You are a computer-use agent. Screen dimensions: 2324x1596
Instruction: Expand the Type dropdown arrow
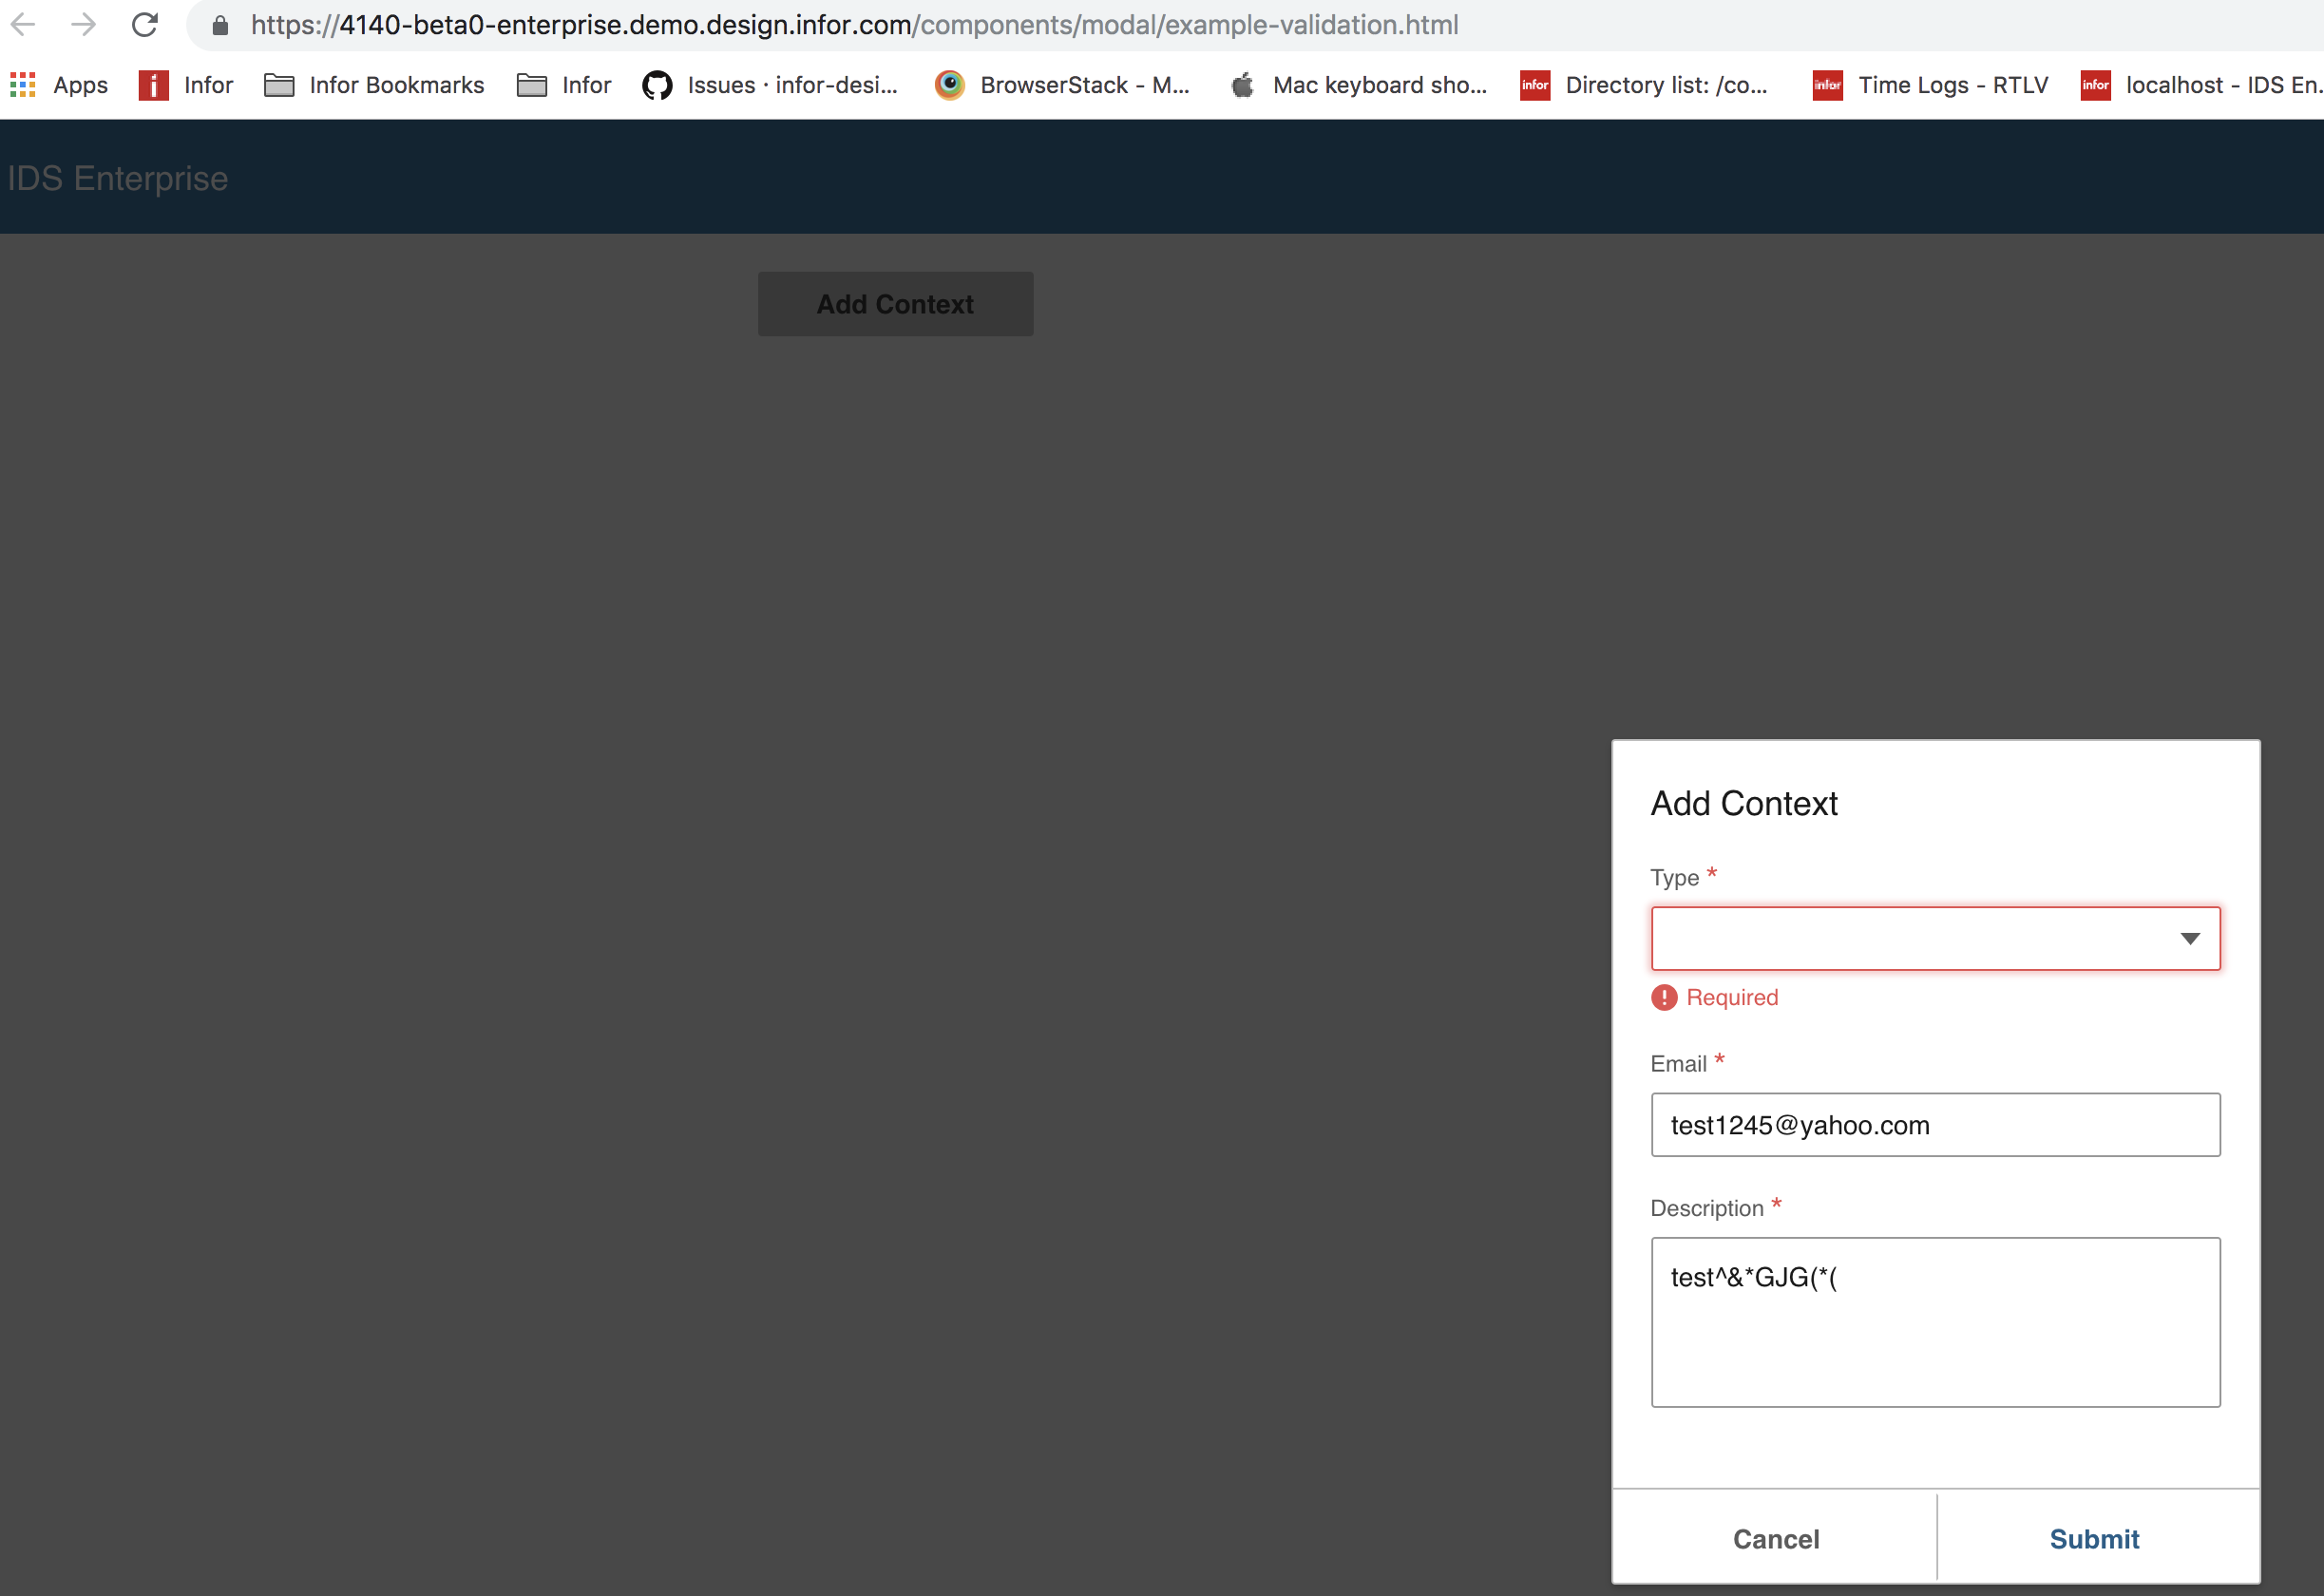[2189, 938]
